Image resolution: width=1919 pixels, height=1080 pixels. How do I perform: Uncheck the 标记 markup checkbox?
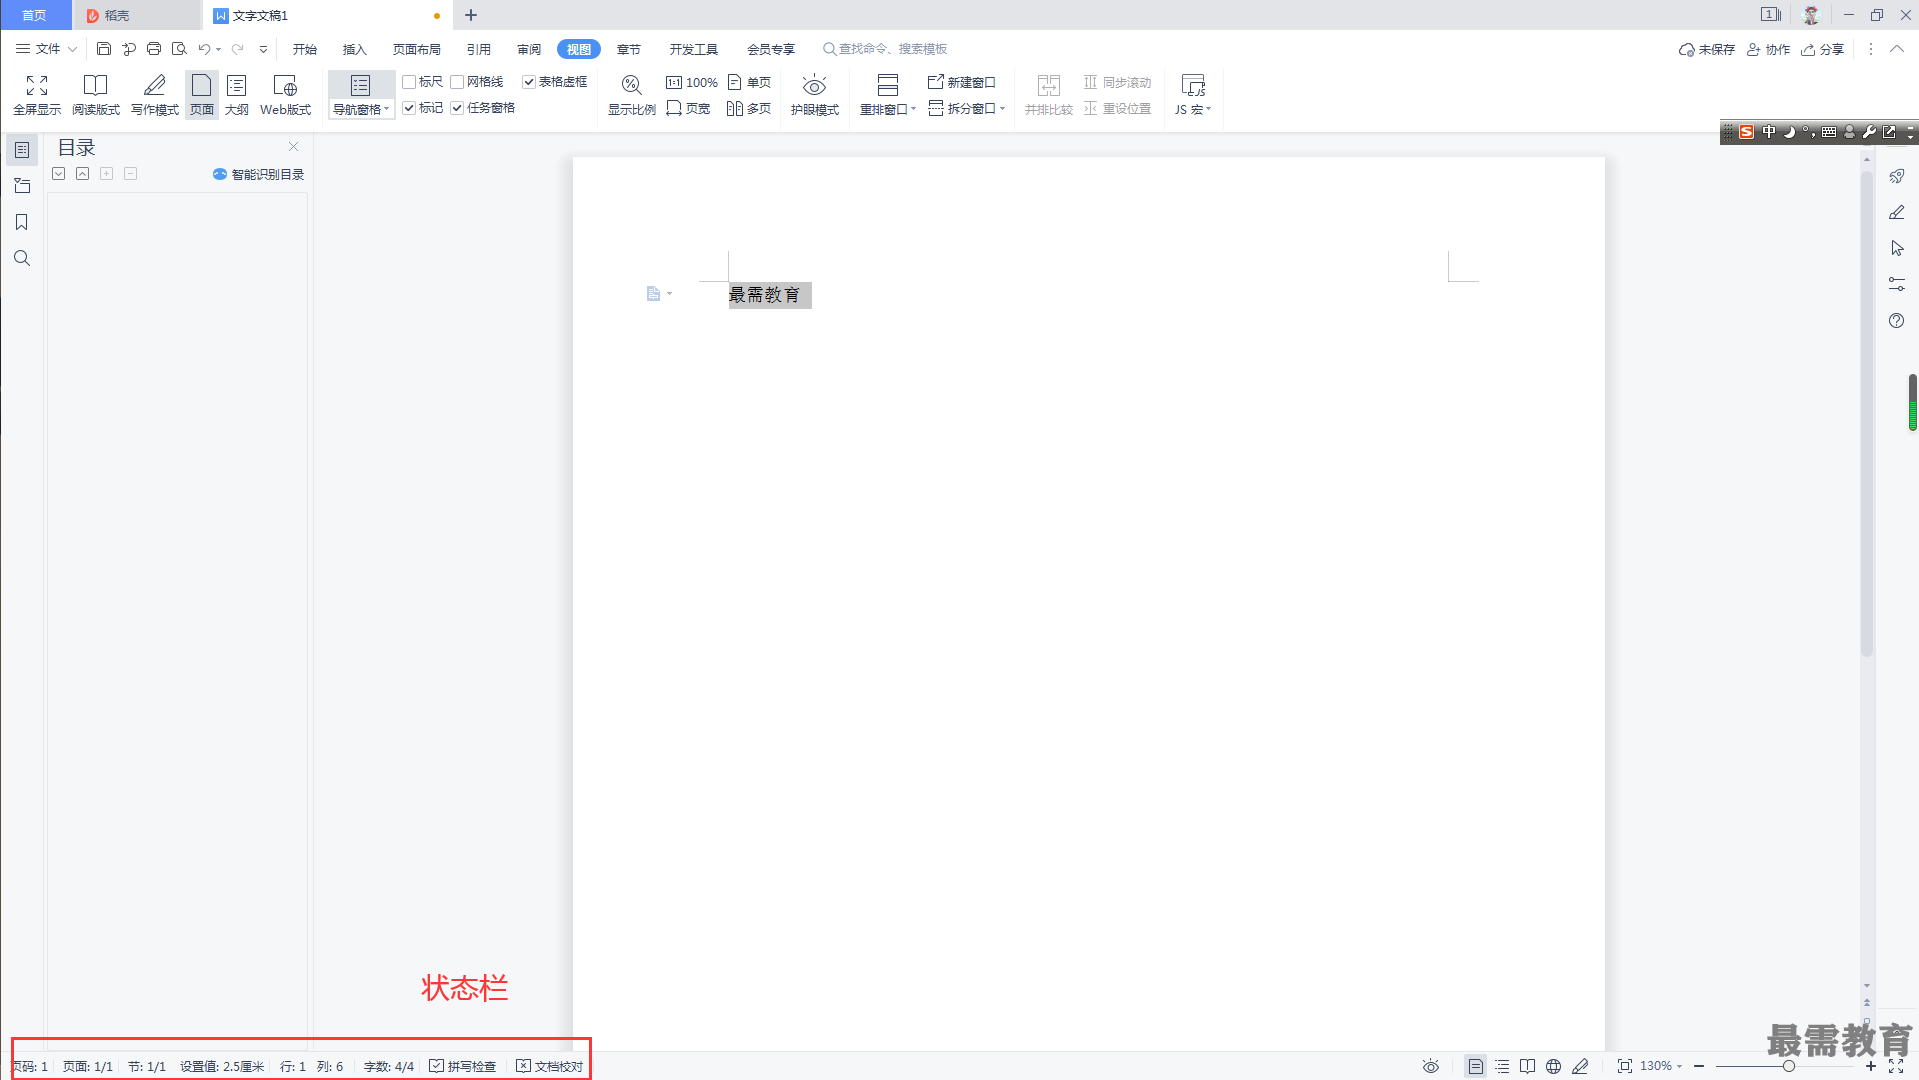tap(409, 108)
